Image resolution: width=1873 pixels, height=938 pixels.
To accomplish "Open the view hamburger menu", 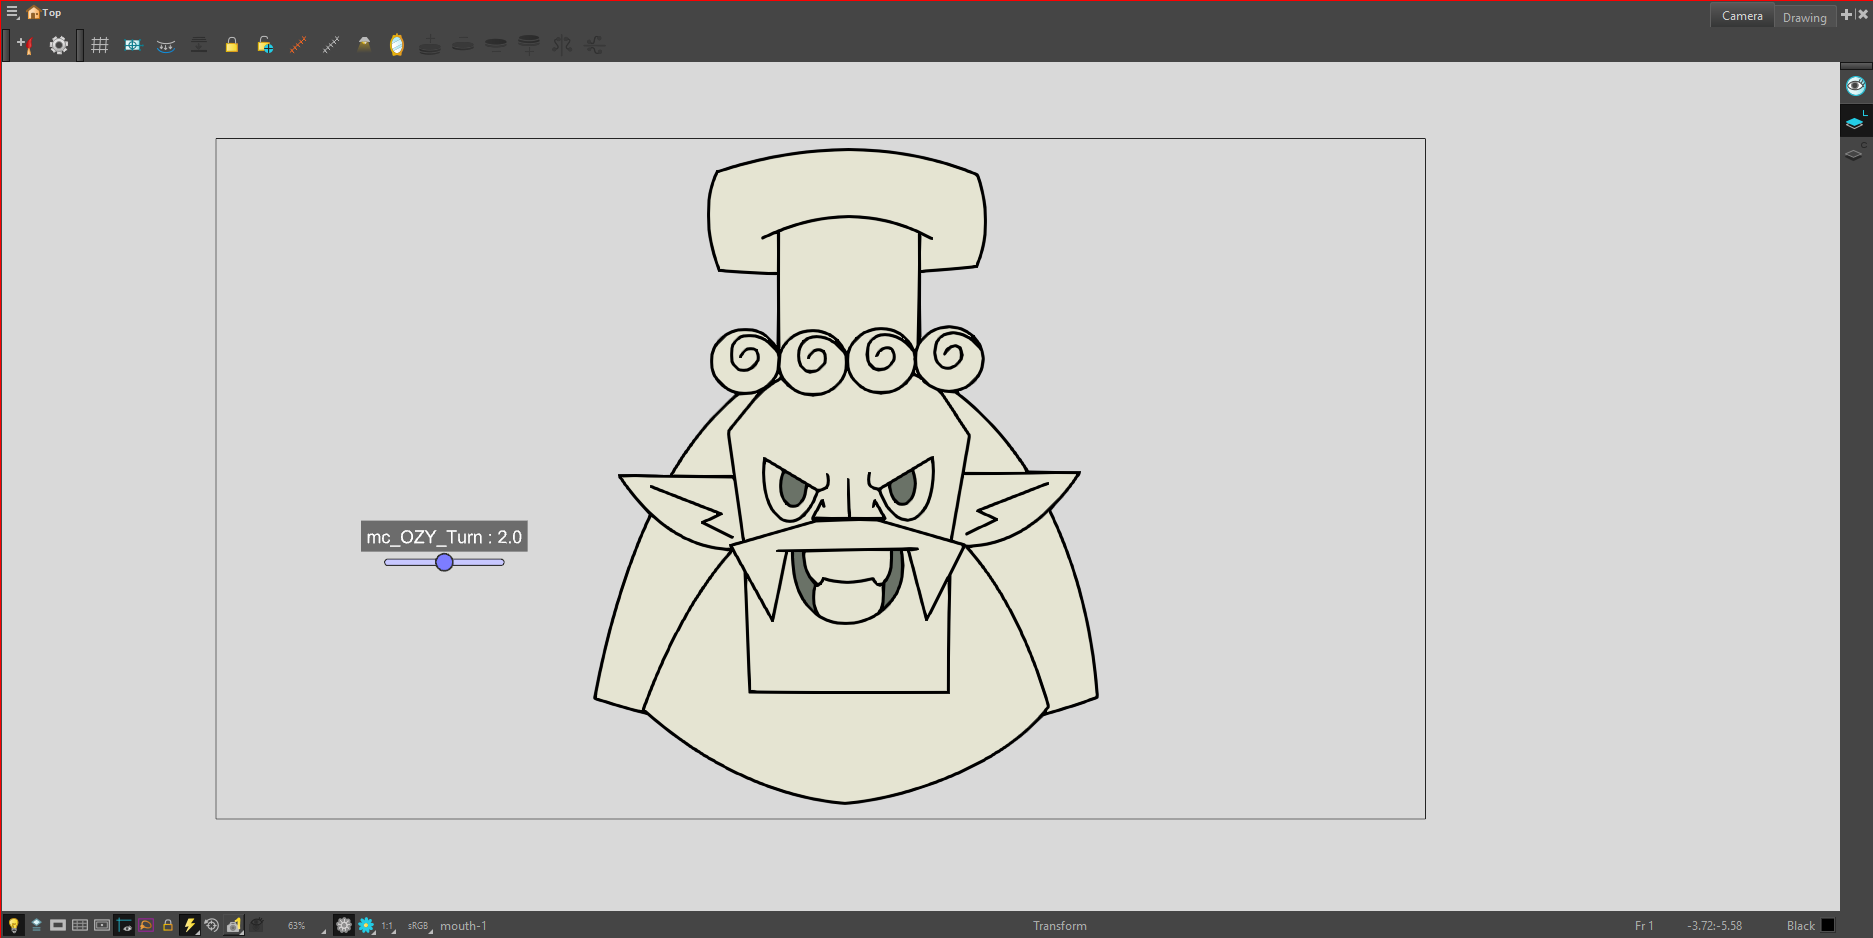I will click(12, 13).
